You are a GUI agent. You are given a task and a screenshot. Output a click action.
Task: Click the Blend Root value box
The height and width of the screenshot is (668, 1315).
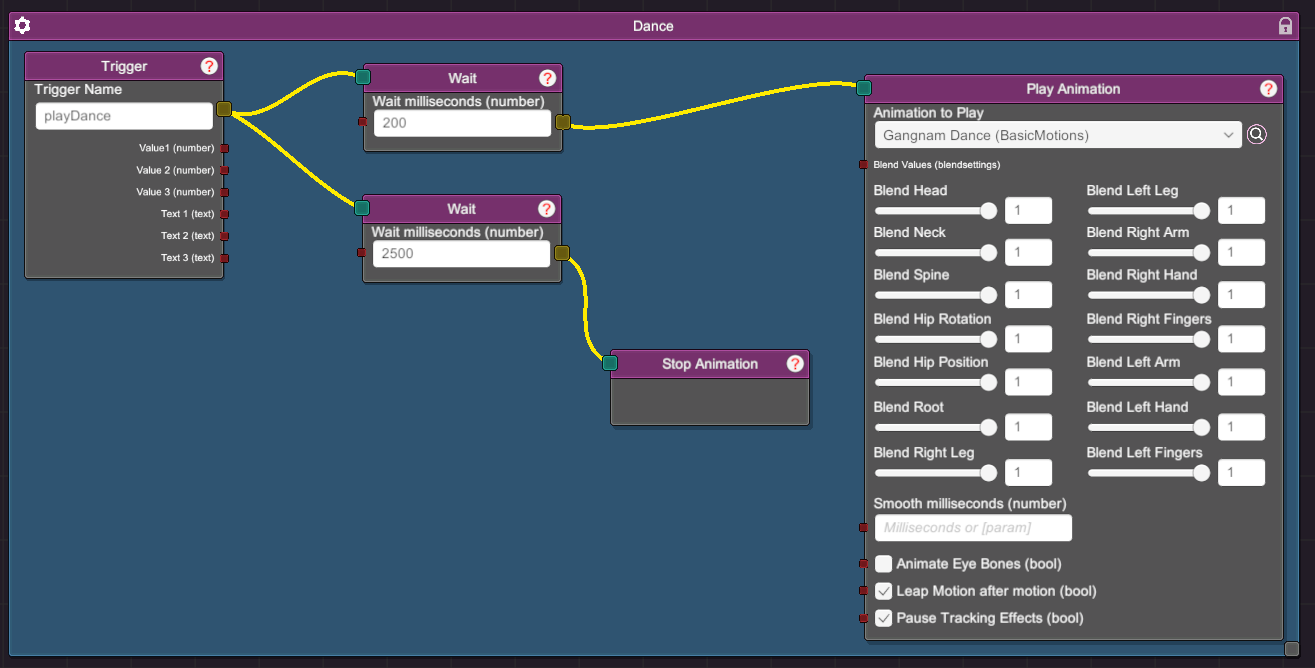click(x=1028, y=428)
